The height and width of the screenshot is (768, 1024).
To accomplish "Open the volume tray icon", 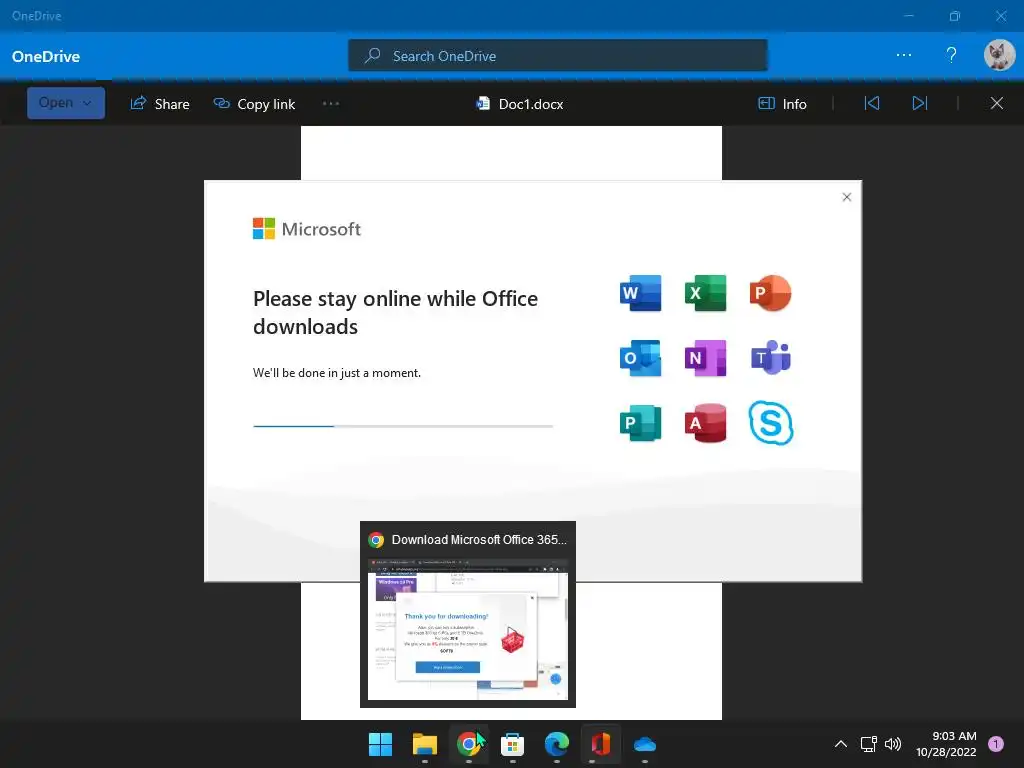I will point(893,744).
